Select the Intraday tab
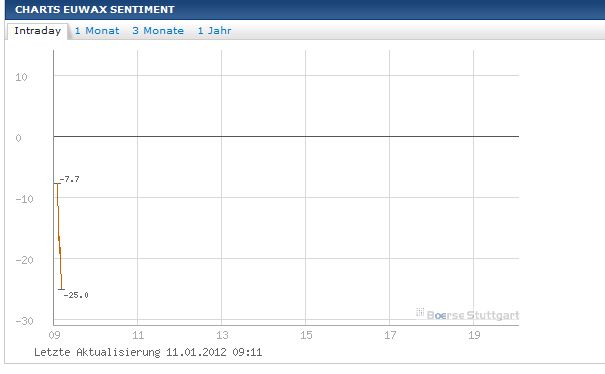 tap(37, 31)
